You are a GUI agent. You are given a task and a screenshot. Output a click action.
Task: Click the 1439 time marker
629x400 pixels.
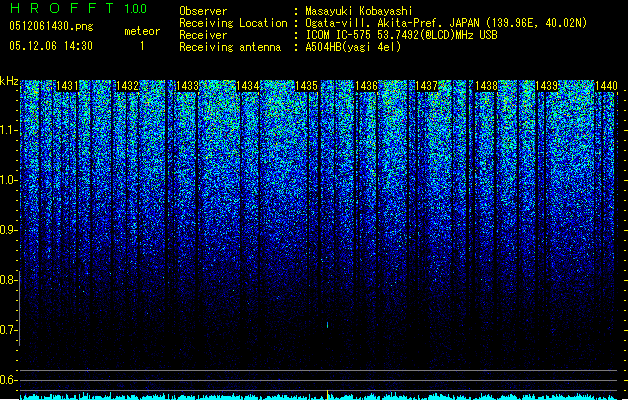pyautogui.click(x=547, y=86)
